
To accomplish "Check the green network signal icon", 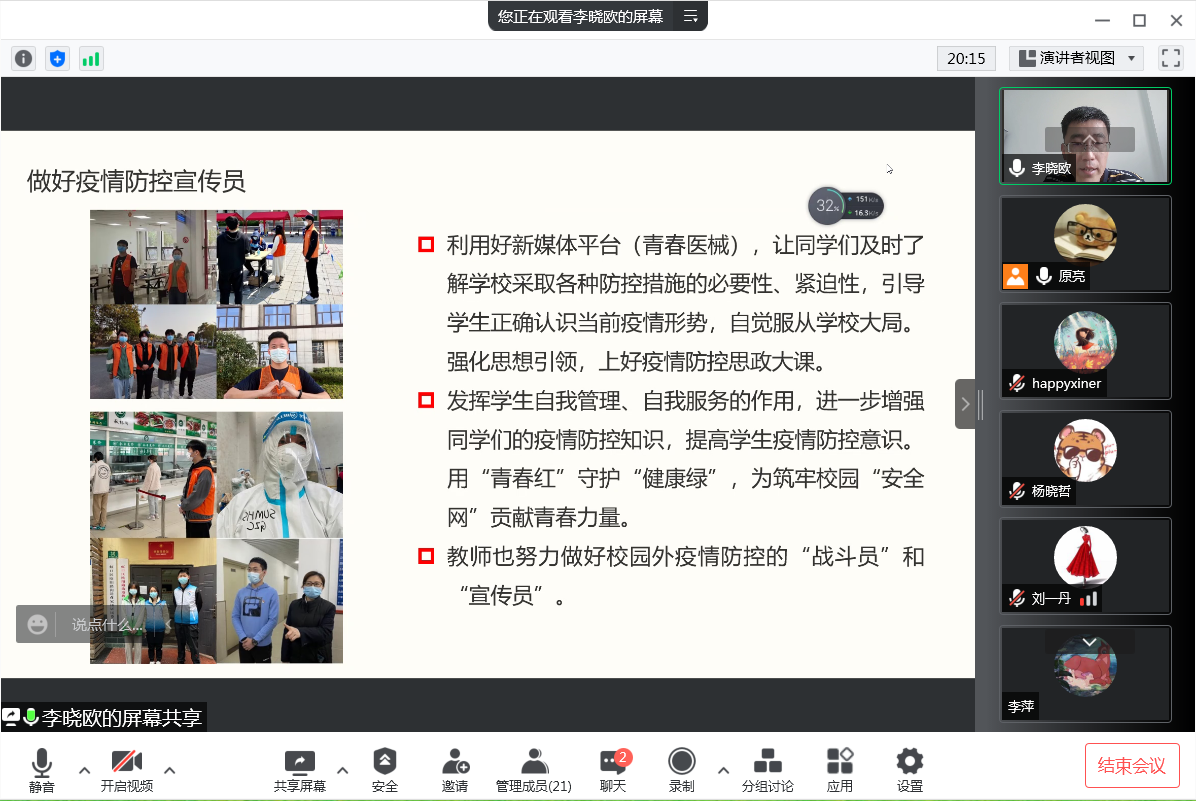I will (91, 59).
